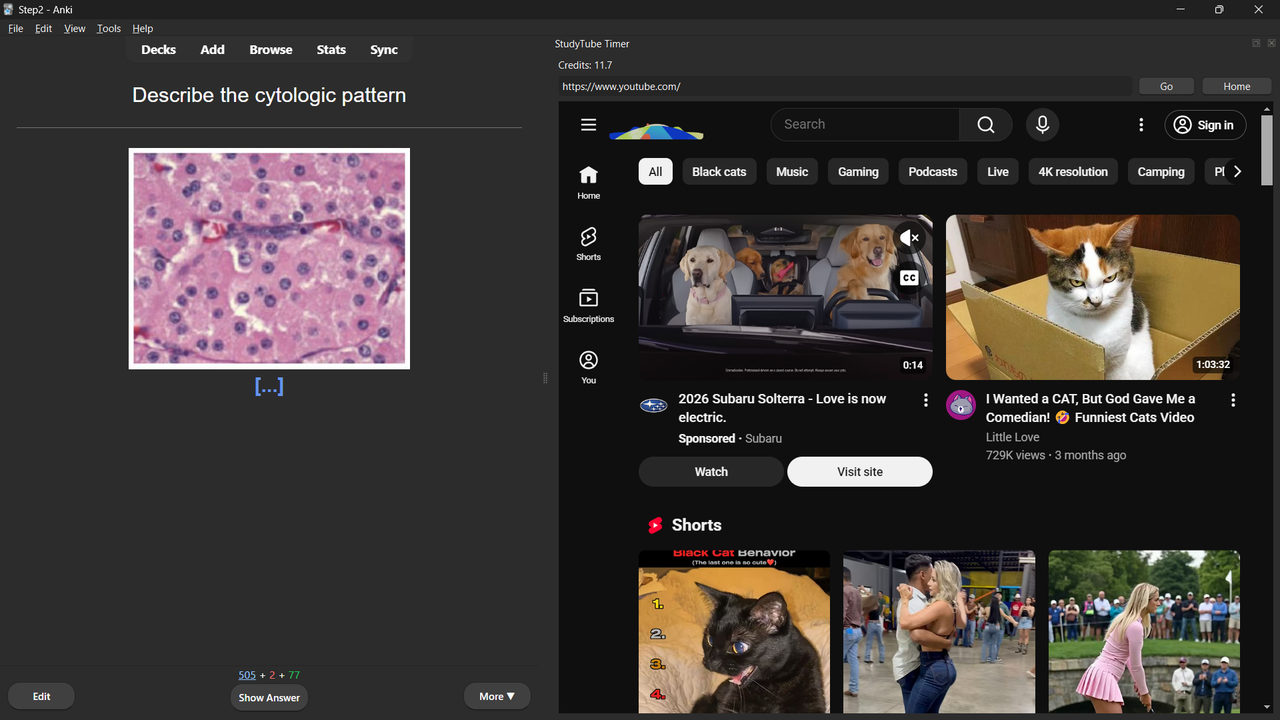
Task: Open YouTube settings three-dot menu
Action: point(1141,125)
